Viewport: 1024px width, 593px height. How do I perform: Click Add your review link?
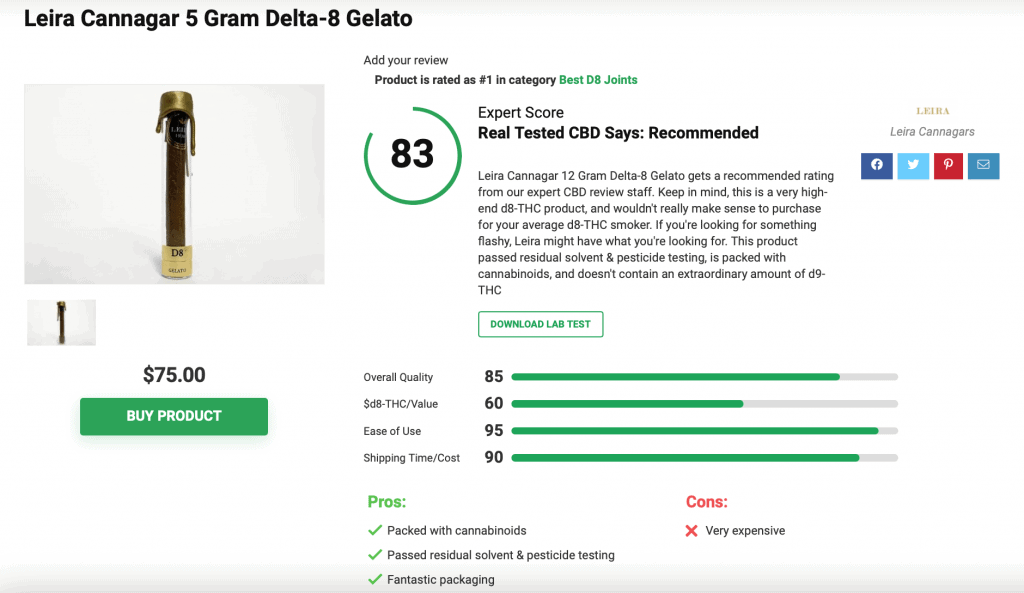point(406,60)
